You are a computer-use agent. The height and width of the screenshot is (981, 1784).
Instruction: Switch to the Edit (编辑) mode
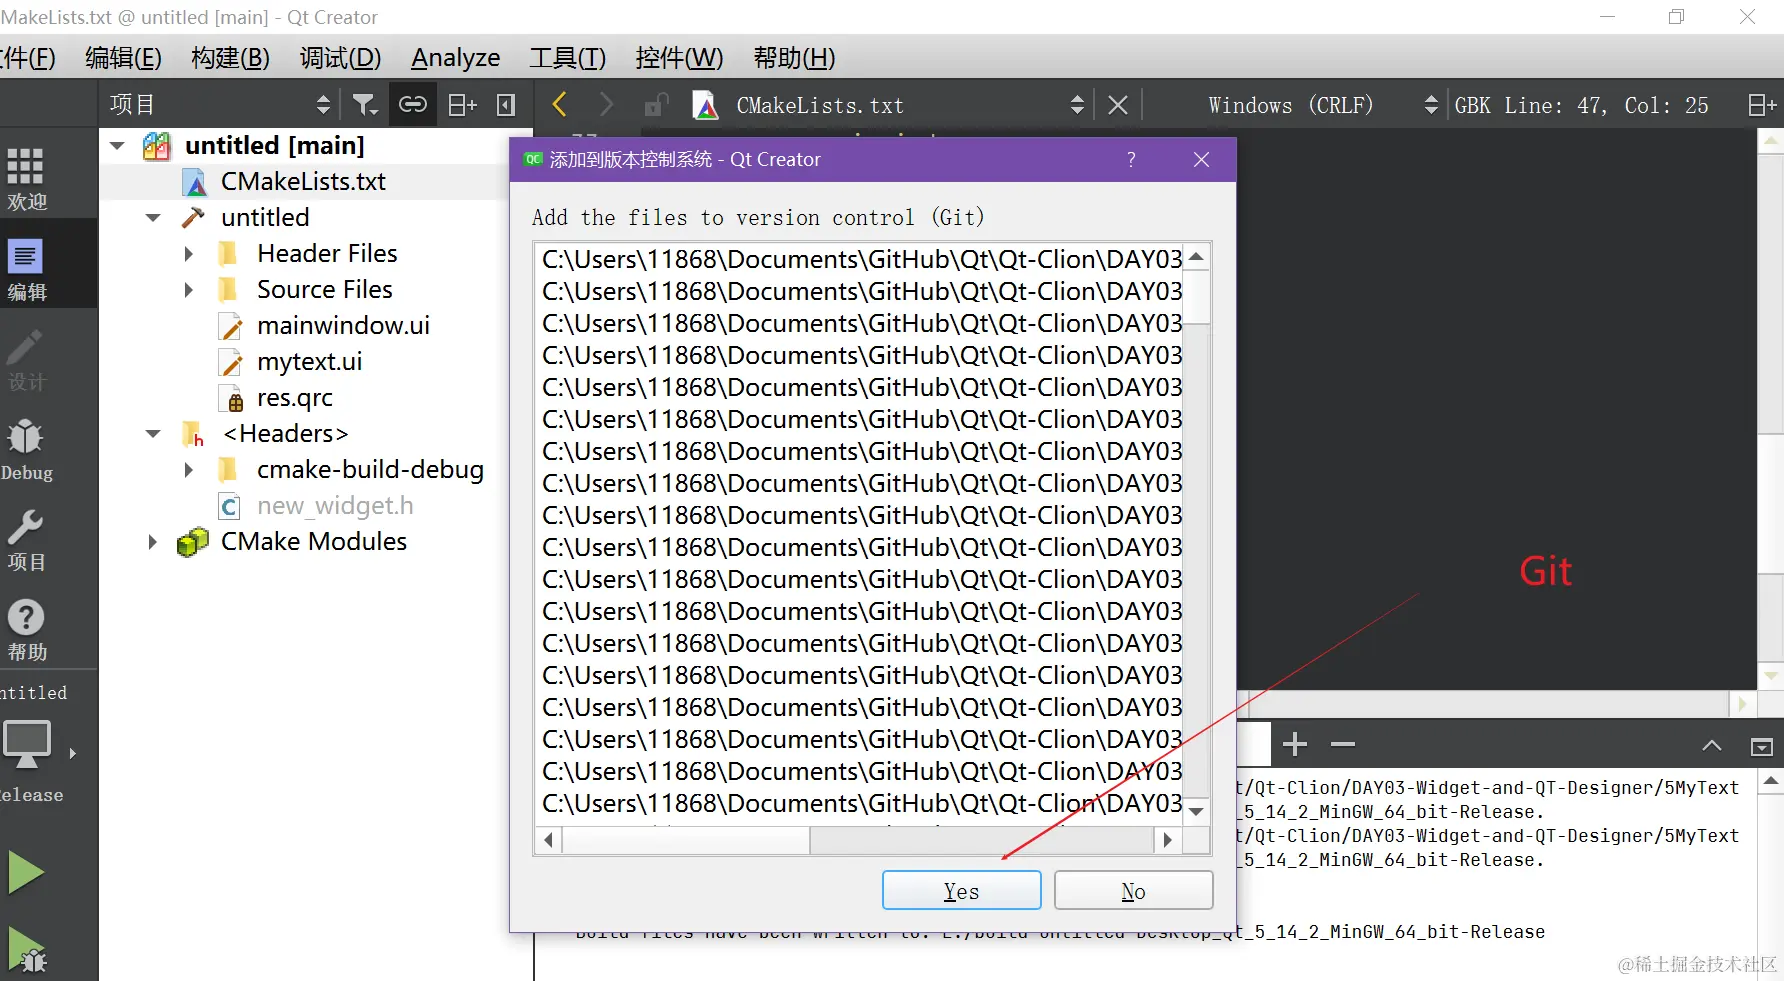click(x=27, y=269)
